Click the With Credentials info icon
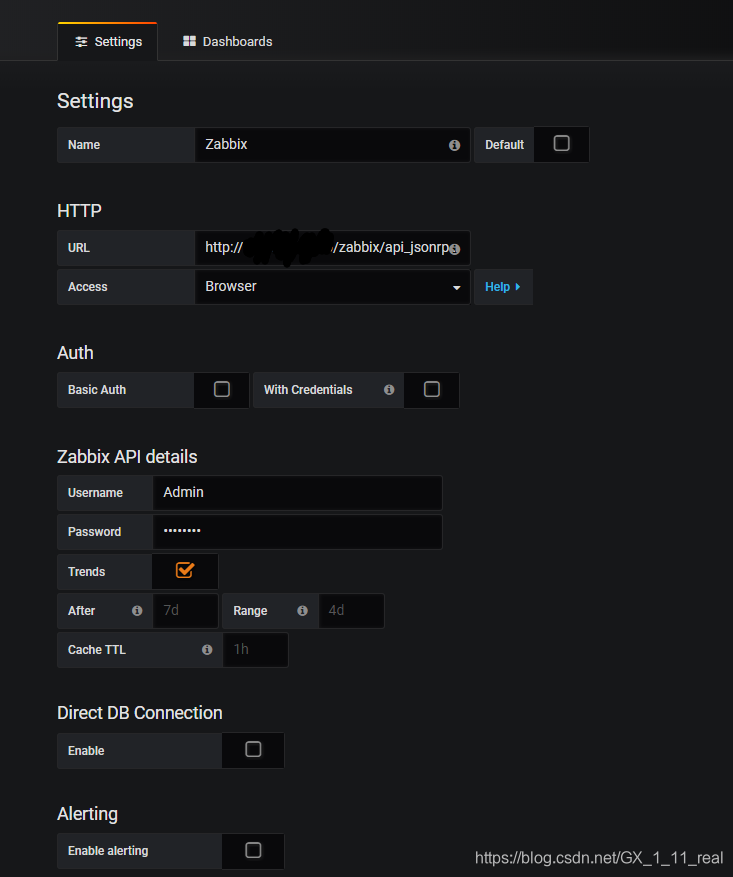This screenshot has height=877, width=733. pos(389,390)
